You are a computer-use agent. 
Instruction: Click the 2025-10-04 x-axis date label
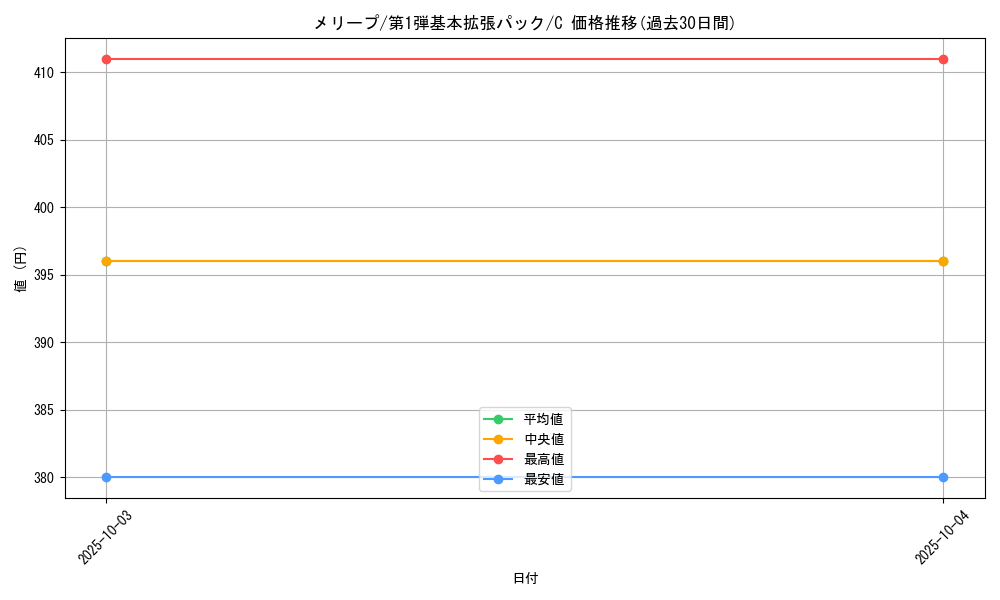942,537
